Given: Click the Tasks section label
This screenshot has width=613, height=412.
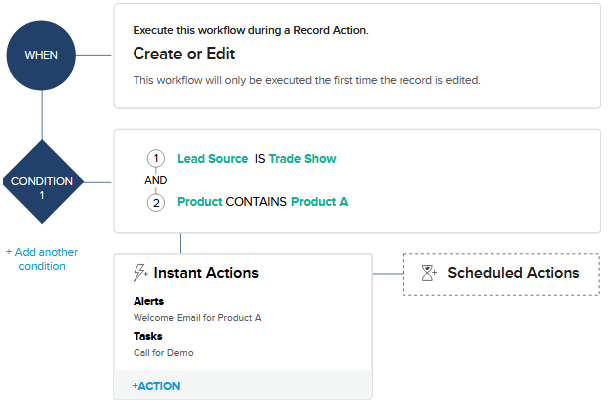Looking at the screenshot, I should 148,337.
